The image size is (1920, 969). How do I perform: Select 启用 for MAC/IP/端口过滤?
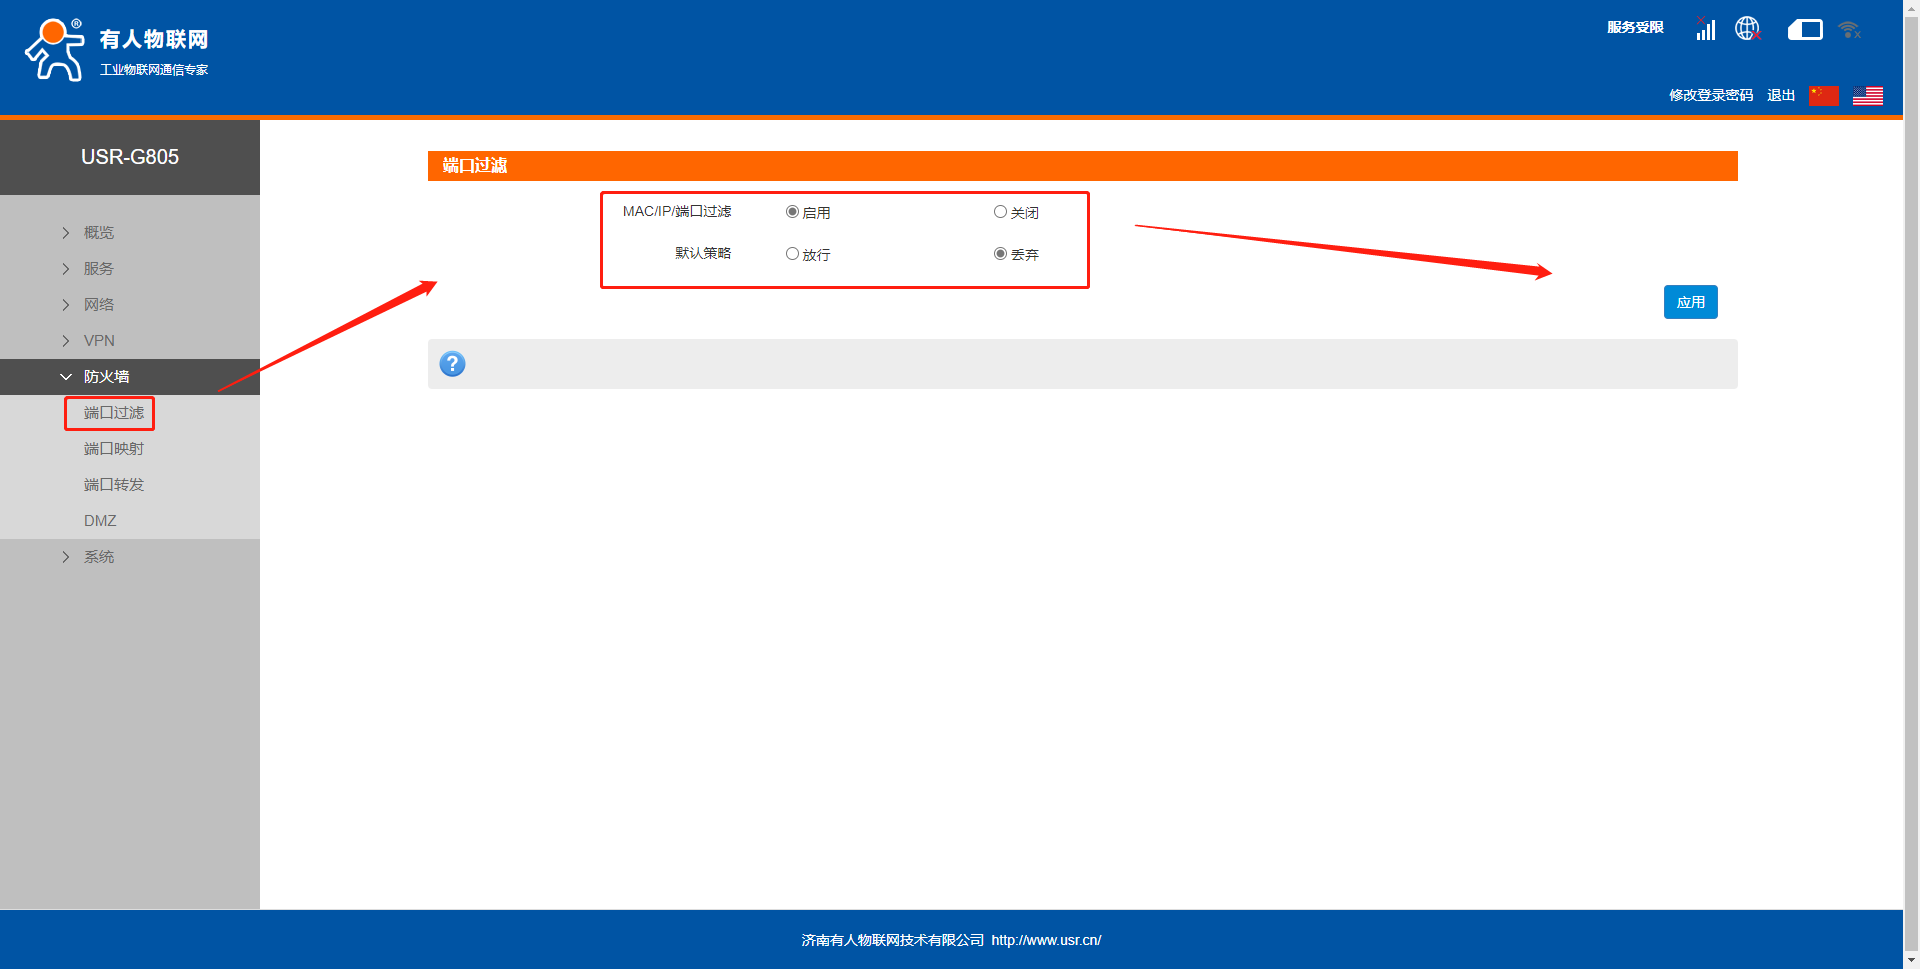[x=792, y=212]
